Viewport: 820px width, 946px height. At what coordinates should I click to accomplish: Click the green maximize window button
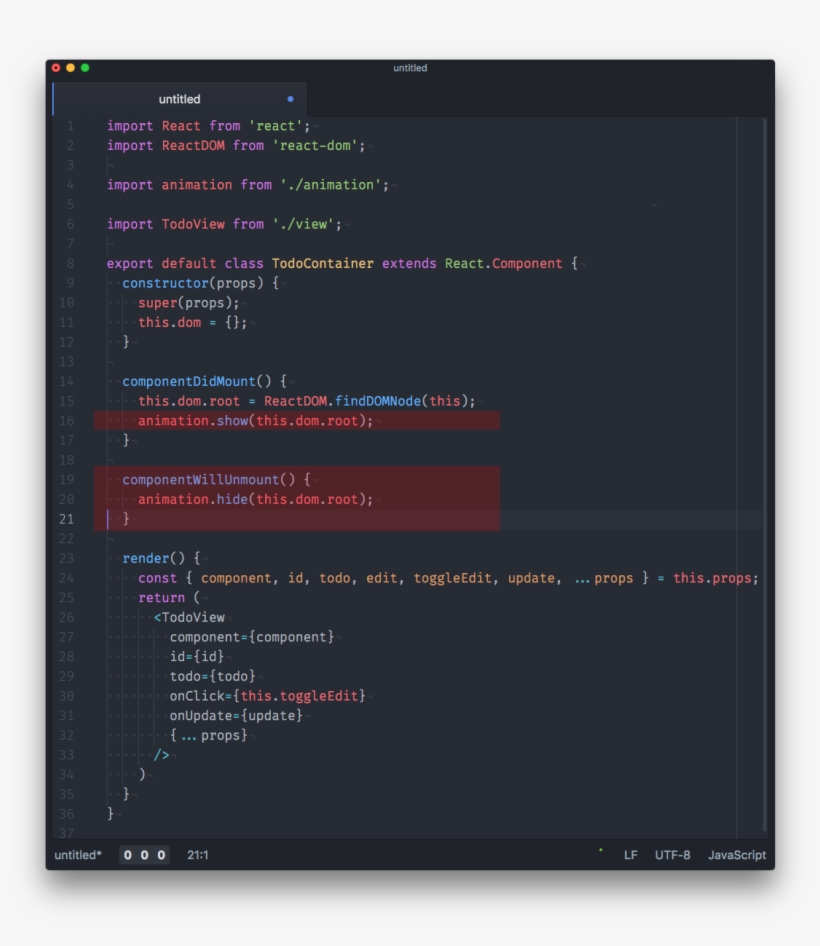[85, 68]
